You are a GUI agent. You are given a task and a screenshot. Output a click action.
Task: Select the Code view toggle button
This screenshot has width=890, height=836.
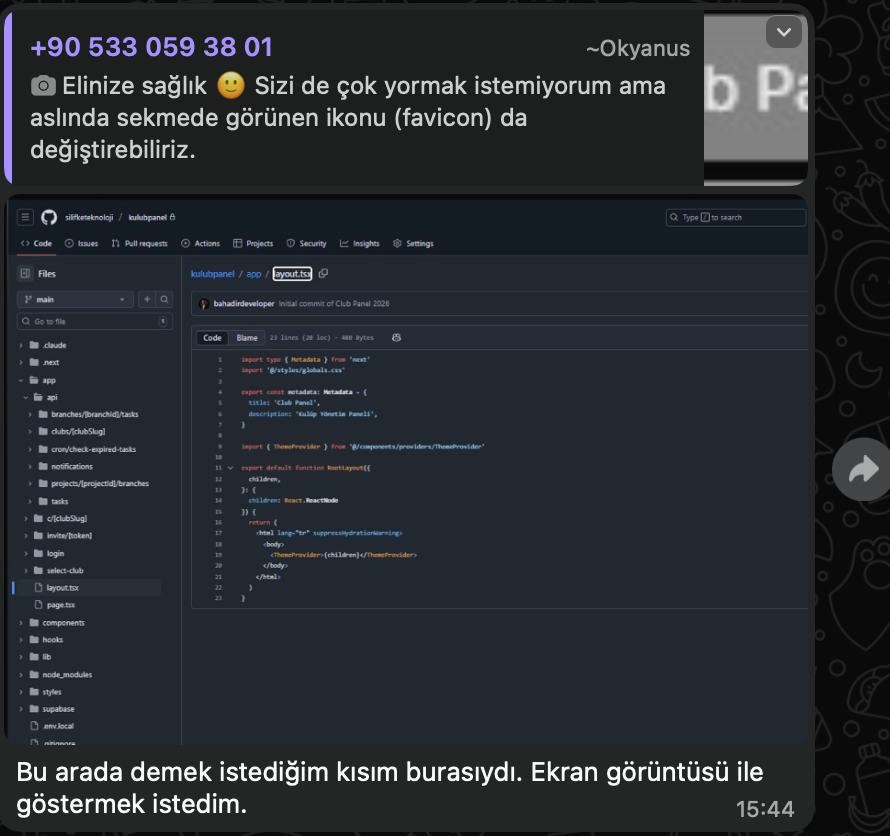213,338
